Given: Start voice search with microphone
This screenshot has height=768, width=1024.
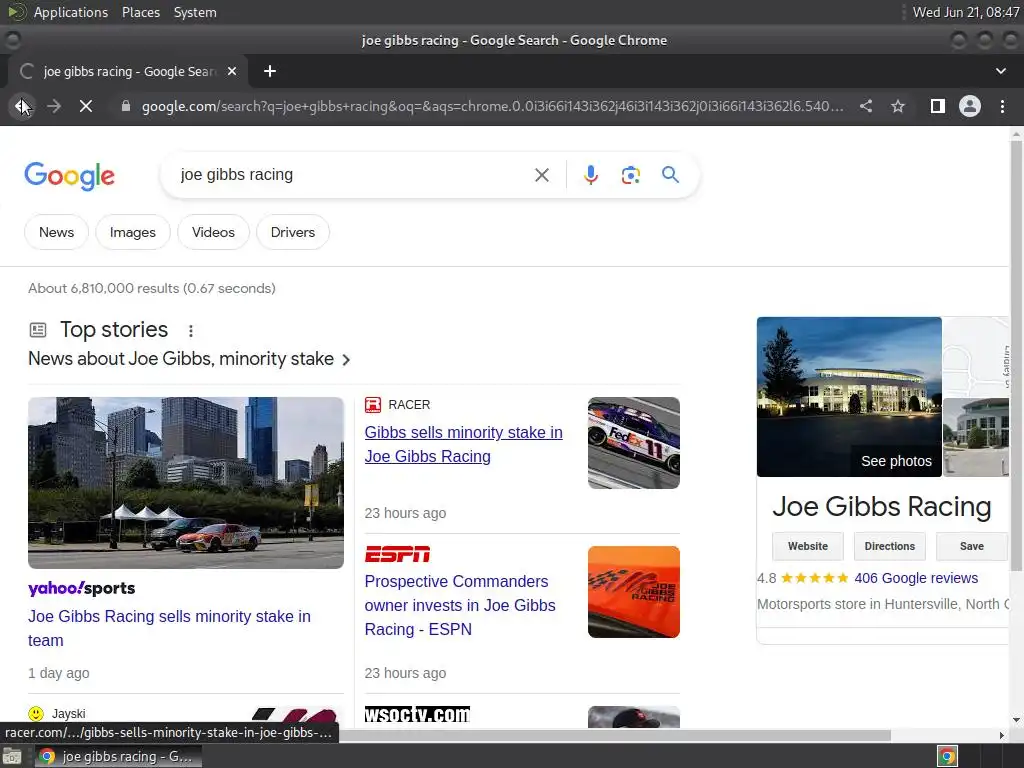Looking at the screenshot, I should pos(590,175).
